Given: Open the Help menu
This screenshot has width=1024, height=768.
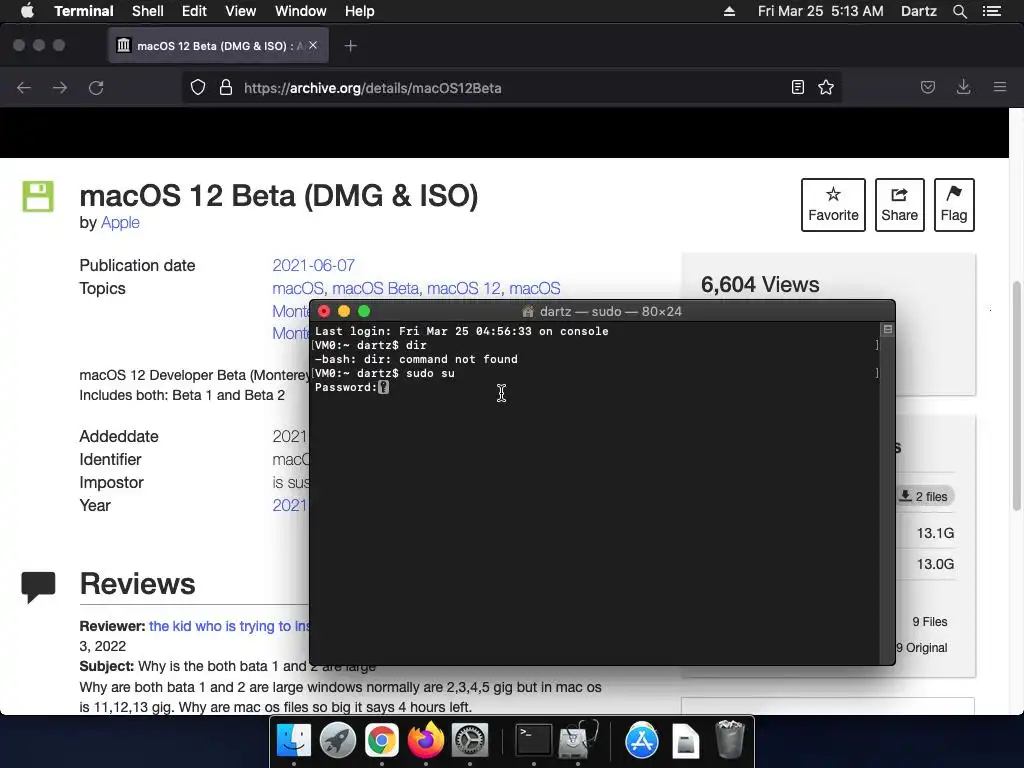Looking at the screenshot, I should click(x=359, y=11).
